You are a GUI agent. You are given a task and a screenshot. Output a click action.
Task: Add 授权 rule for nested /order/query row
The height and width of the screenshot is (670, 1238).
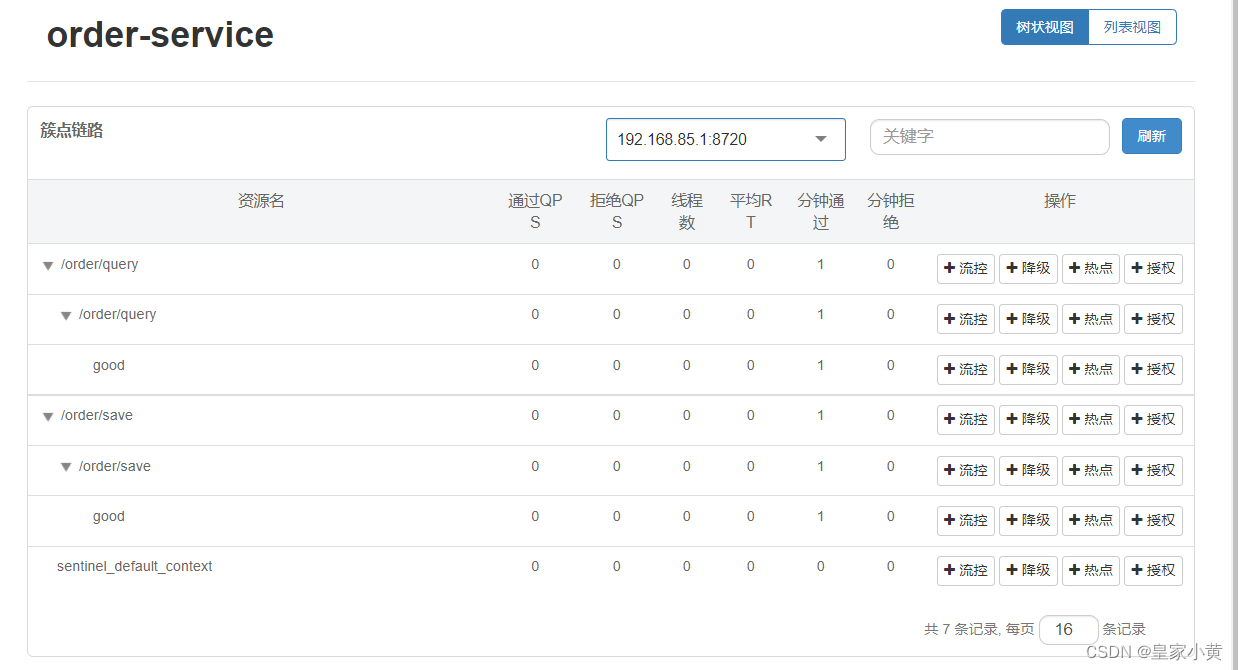[1153, 319]
